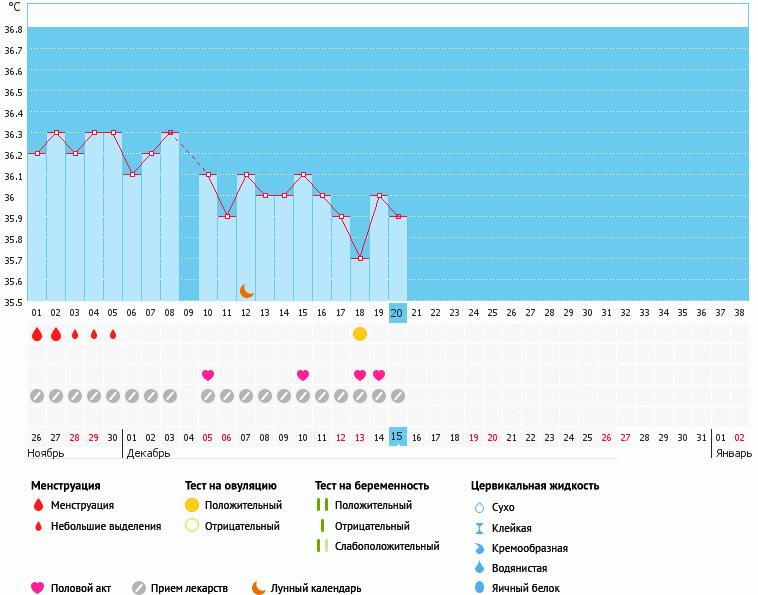This screenshot has height=595, width=758.
Task: Click the large menstruation drop on cycle day 01
Action: tap(37, 334)
